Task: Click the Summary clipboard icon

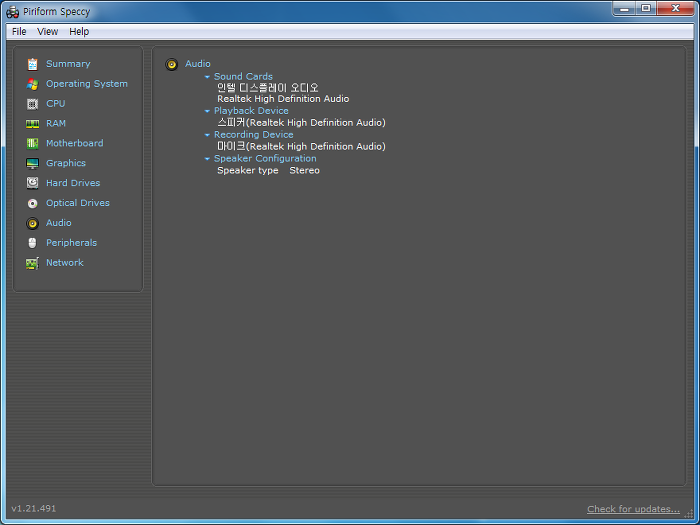Action: (x=32, y=64)
